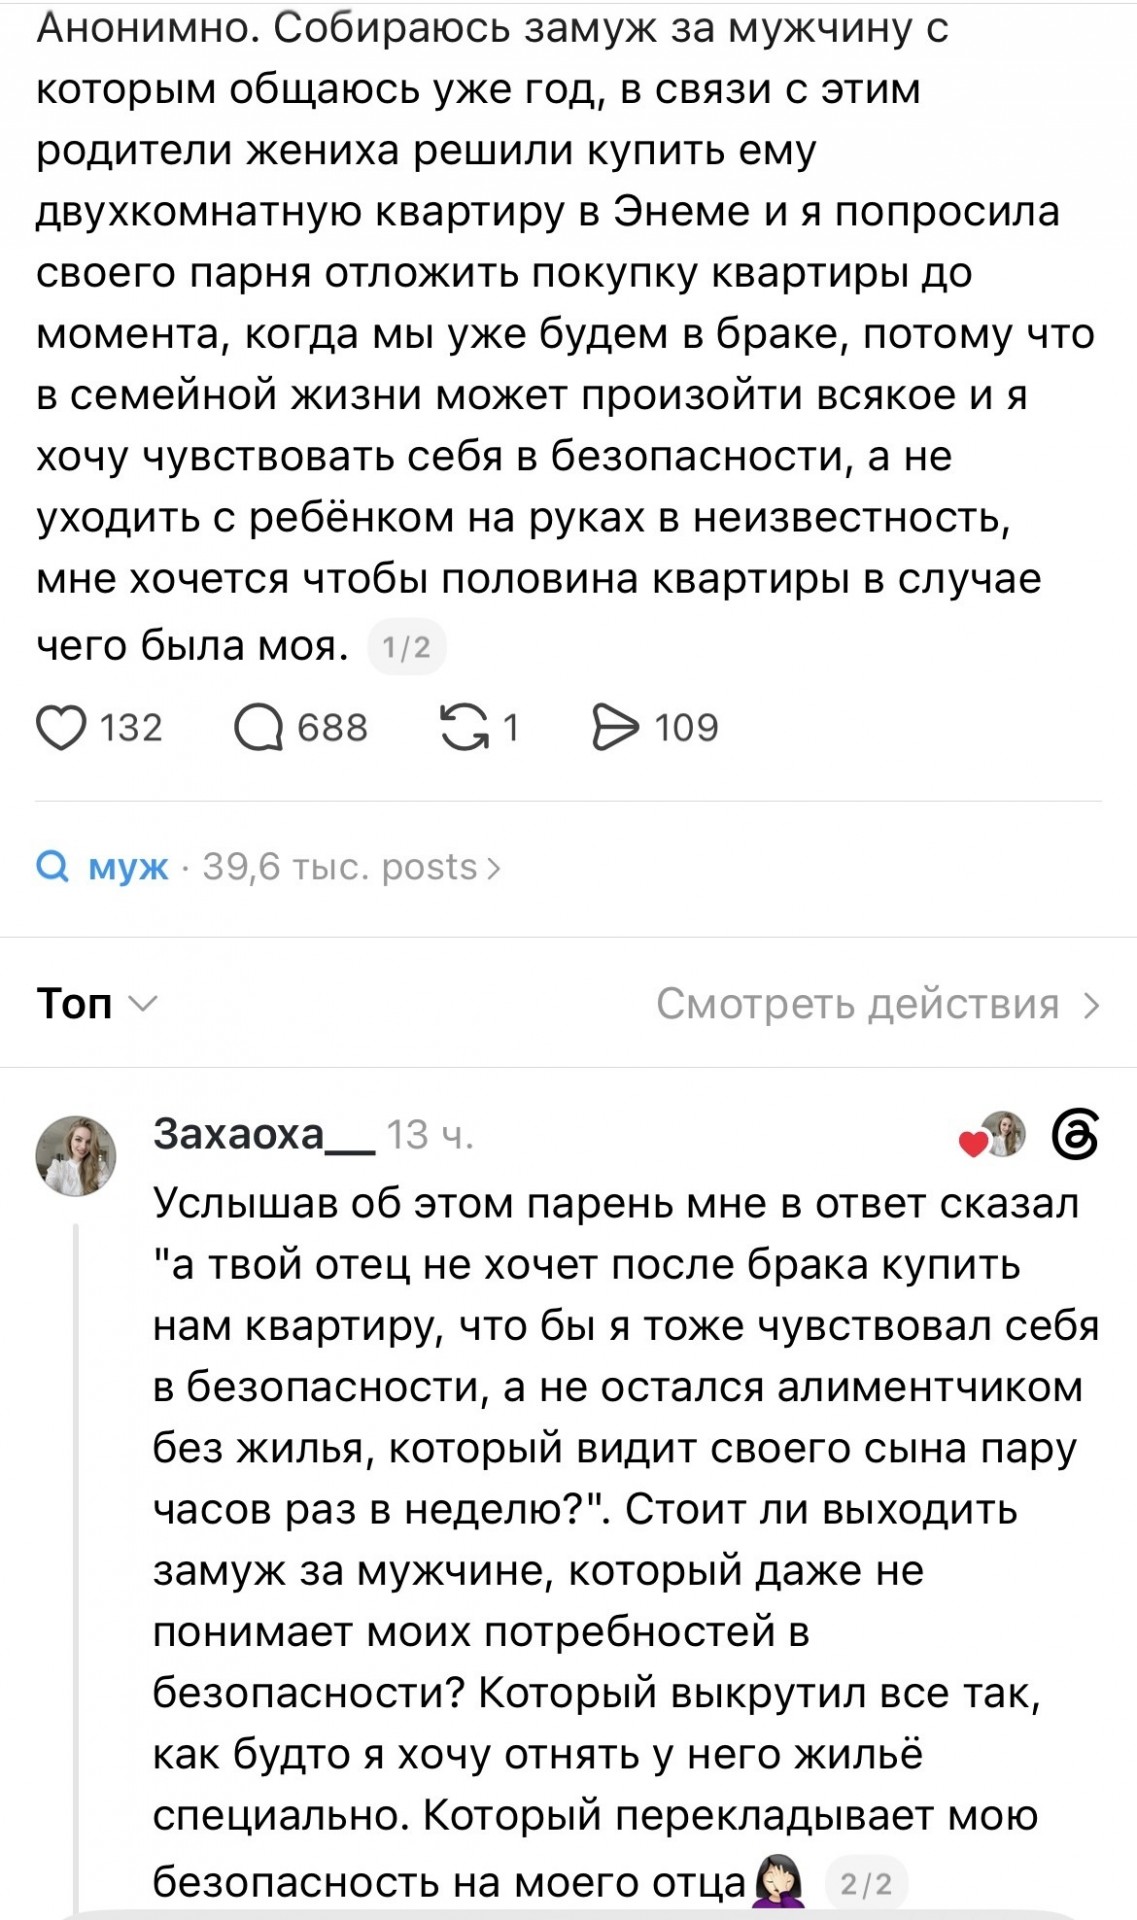
Task: Expand the chevron after "39,6 тыс. posts"
Action: point(493,868)
